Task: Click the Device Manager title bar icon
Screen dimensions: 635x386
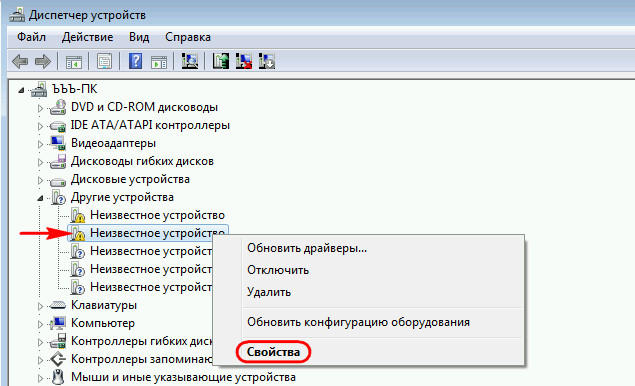Action: 17,15
